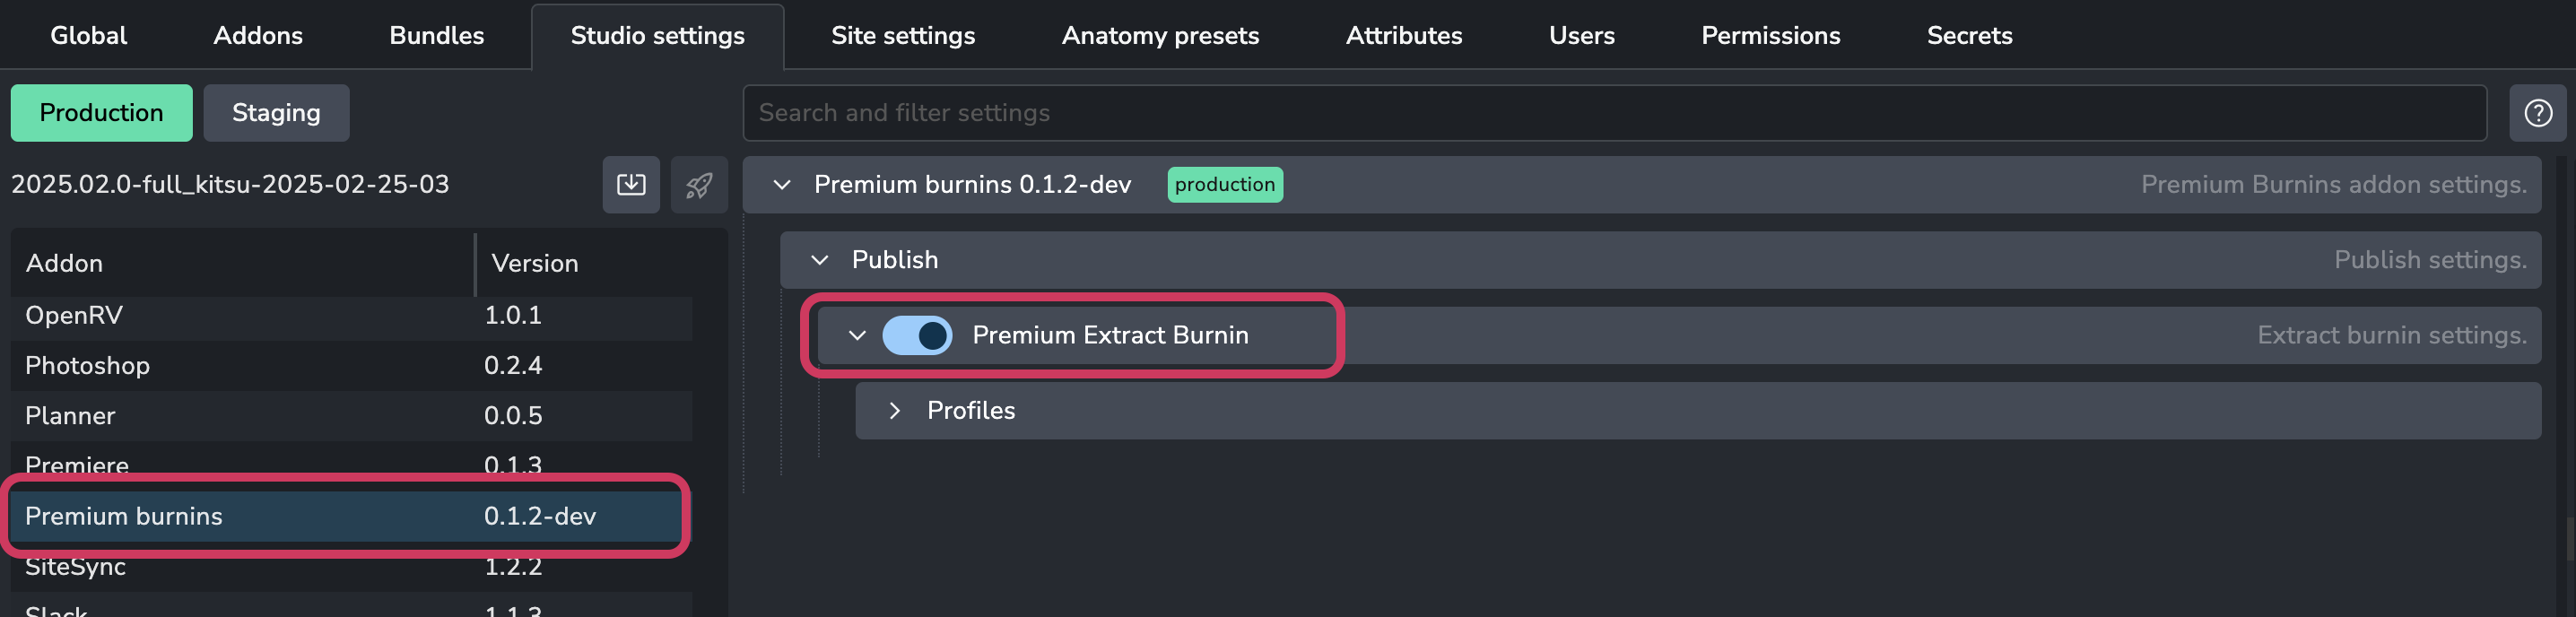Expand the Profiles section
This screenshot has height=617, width=2576.
(x=895, y=411)
